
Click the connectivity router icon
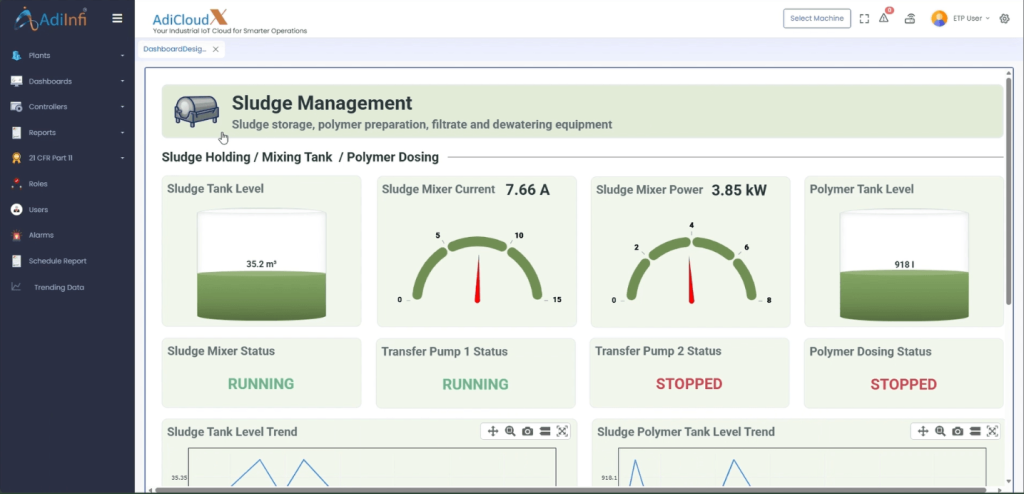click(x=910, y=18)
